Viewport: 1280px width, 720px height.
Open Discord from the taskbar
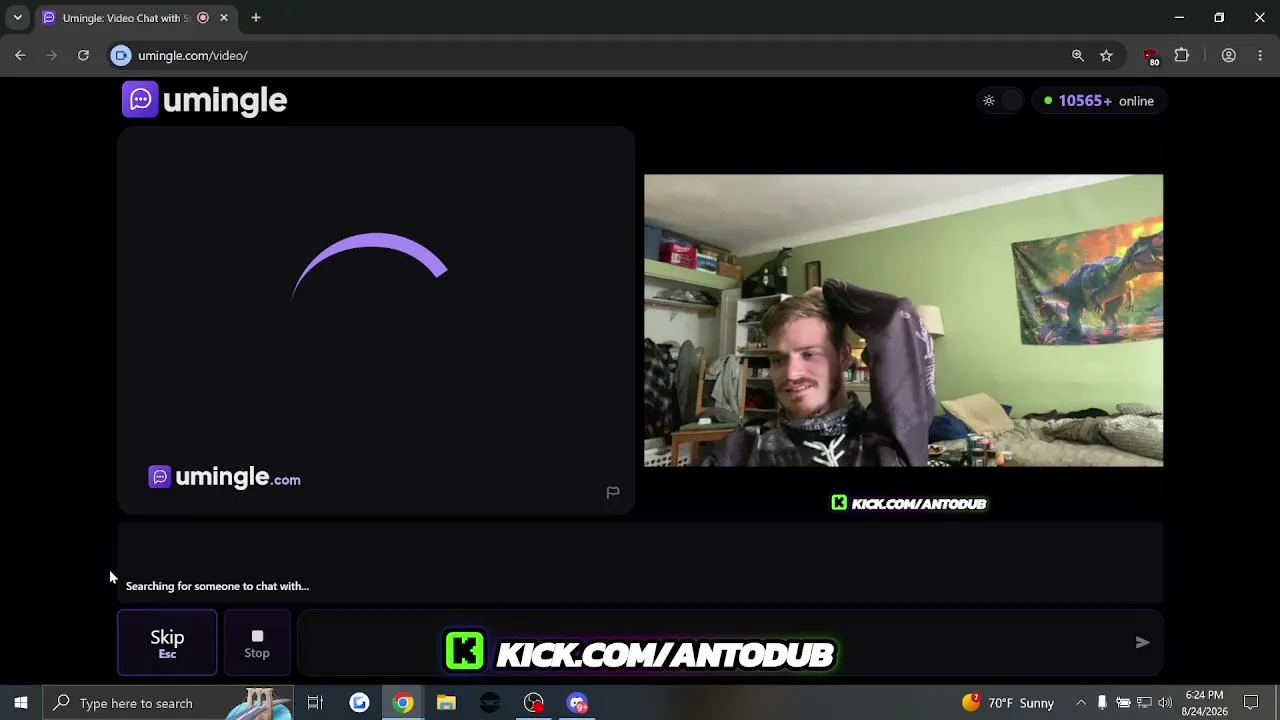(578, 703)
